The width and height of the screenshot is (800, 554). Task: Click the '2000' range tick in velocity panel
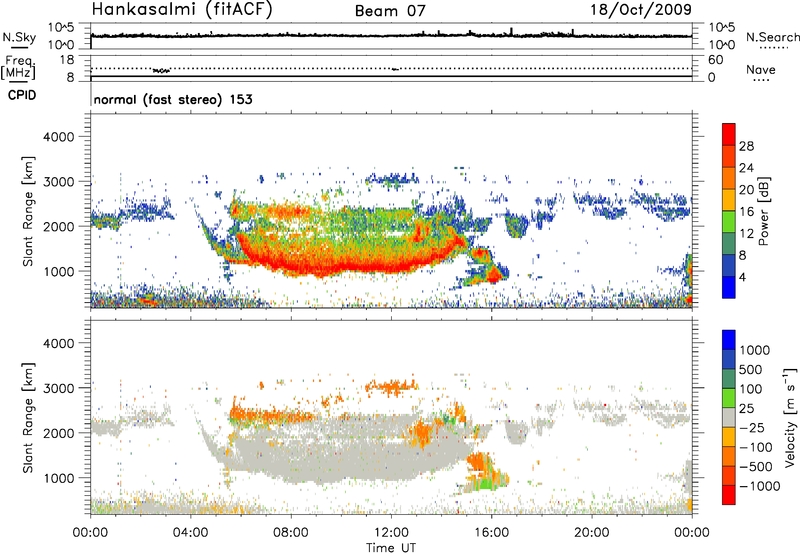click(x=58, y=433)
